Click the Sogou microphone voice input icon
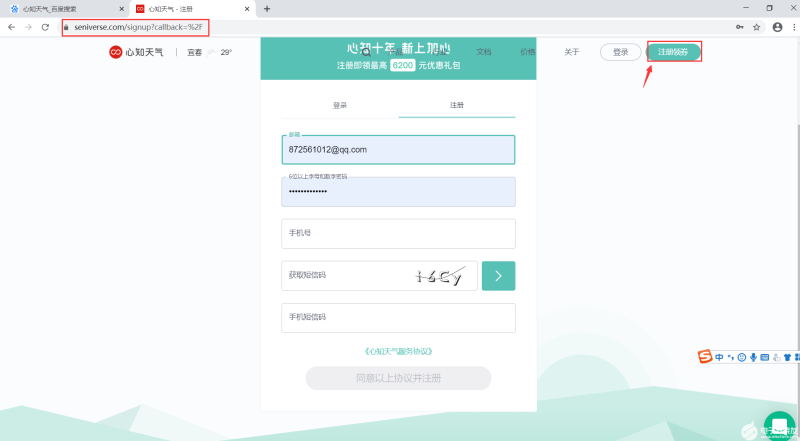Screen dimensions: 800x441 tap(752, 356)
